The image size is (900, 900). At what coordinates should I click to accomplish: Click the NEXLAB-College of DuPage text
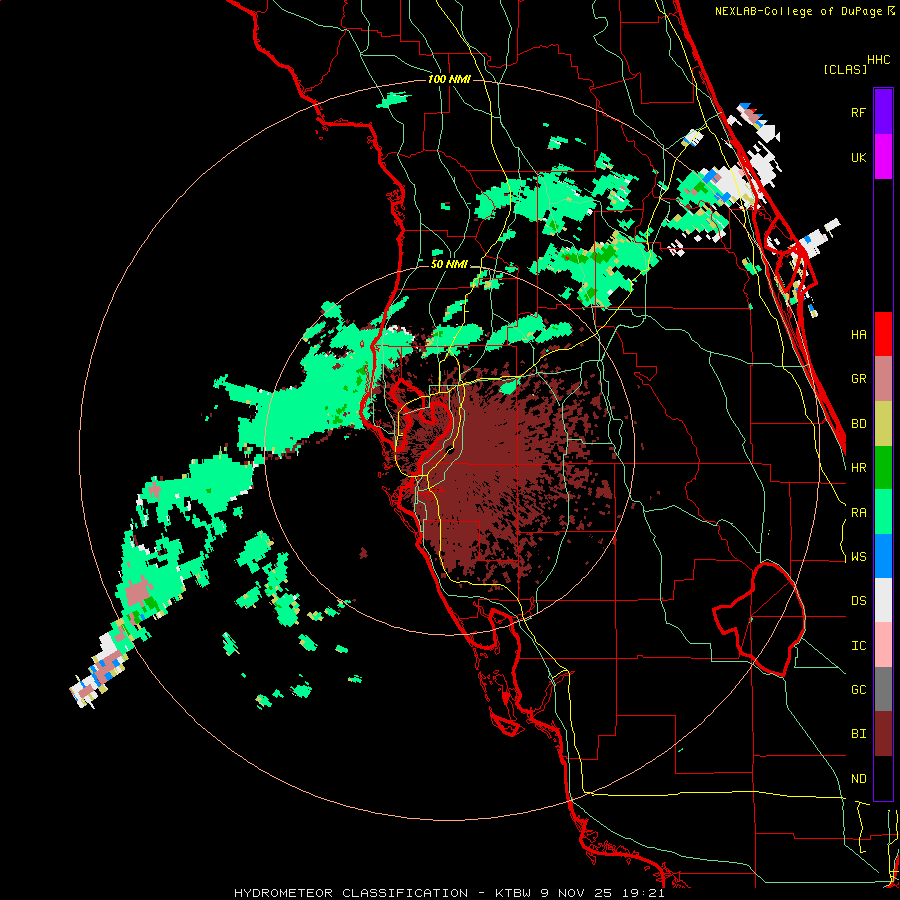(798, 11)
